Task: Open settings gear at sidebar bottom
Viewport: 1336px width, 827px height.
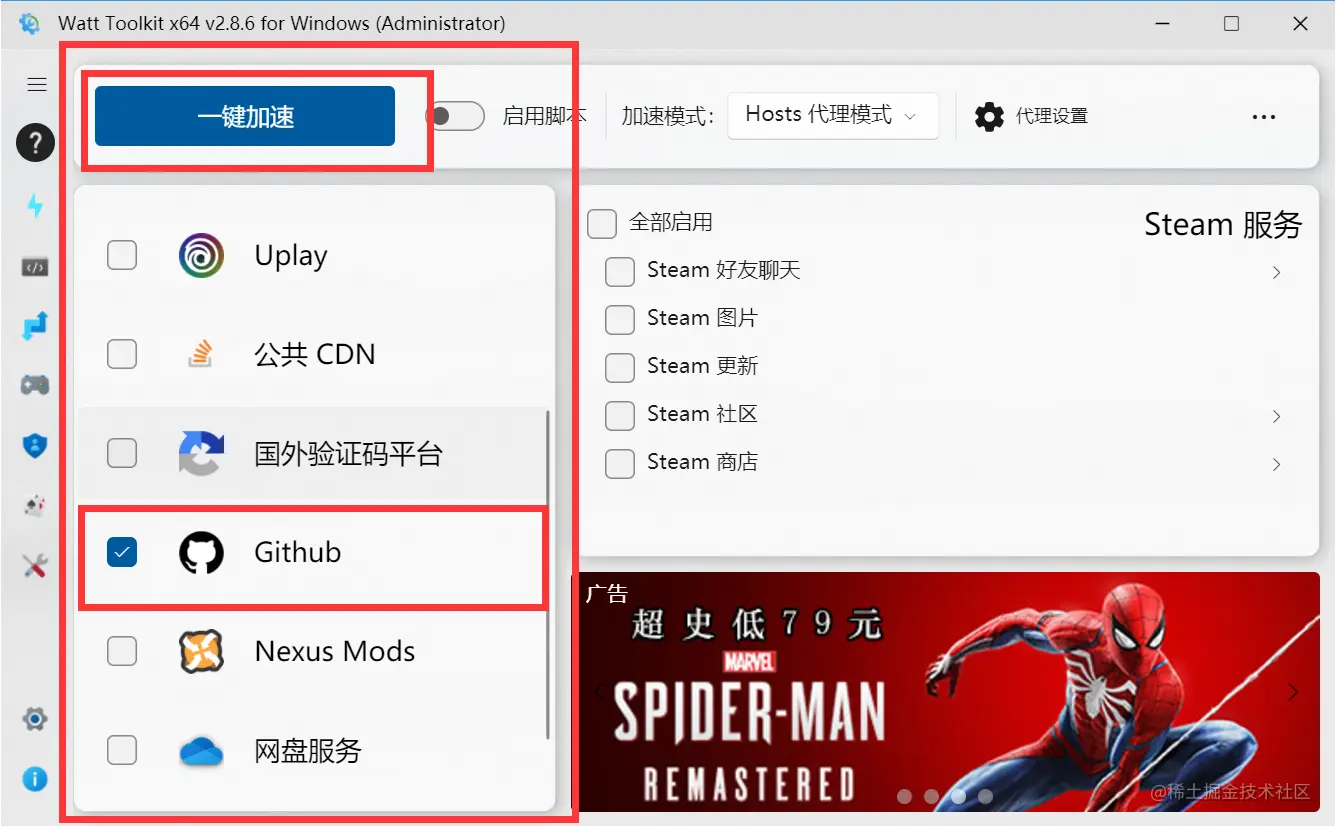Action: tap(35, 718)
